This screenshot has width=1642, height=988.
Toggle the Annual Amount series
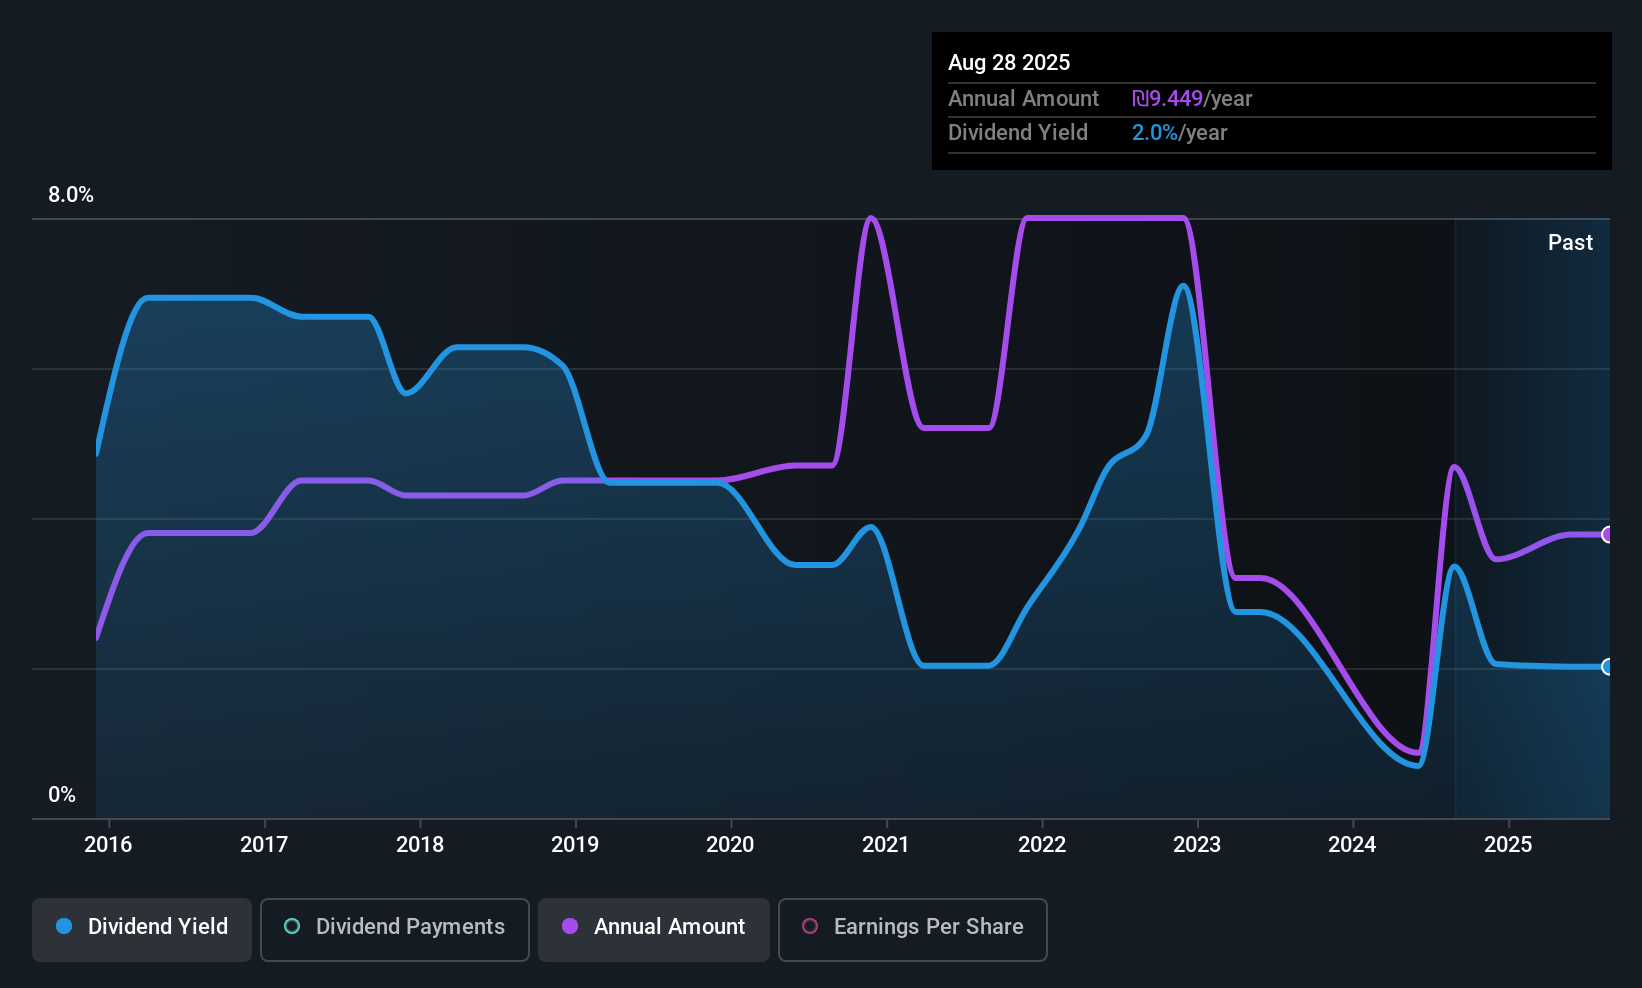pos(654,929)
